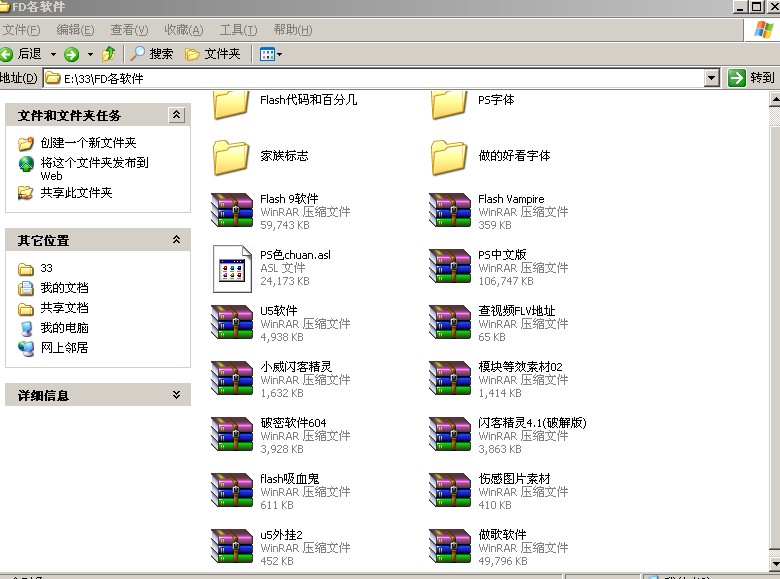Viewport: 780px width, 579px height.
Task: Expand the address bar dropdown arrow
Action: [711, 78]
